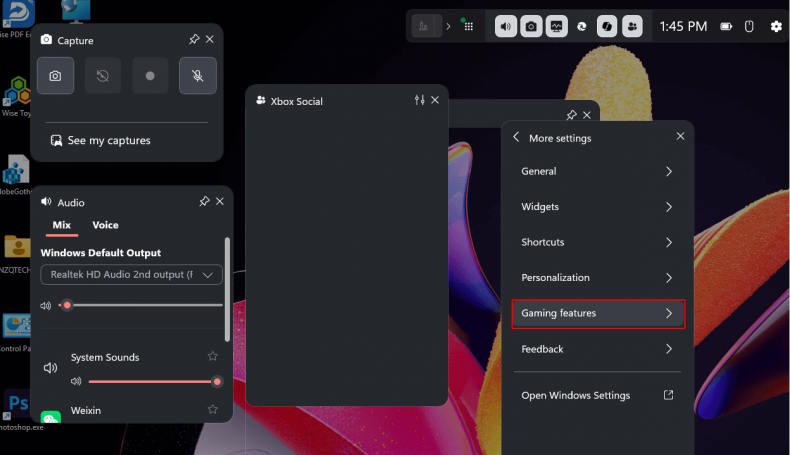The image size is (790, 455).
Task: Expand the Gaming features chevron
Action: 669,313
